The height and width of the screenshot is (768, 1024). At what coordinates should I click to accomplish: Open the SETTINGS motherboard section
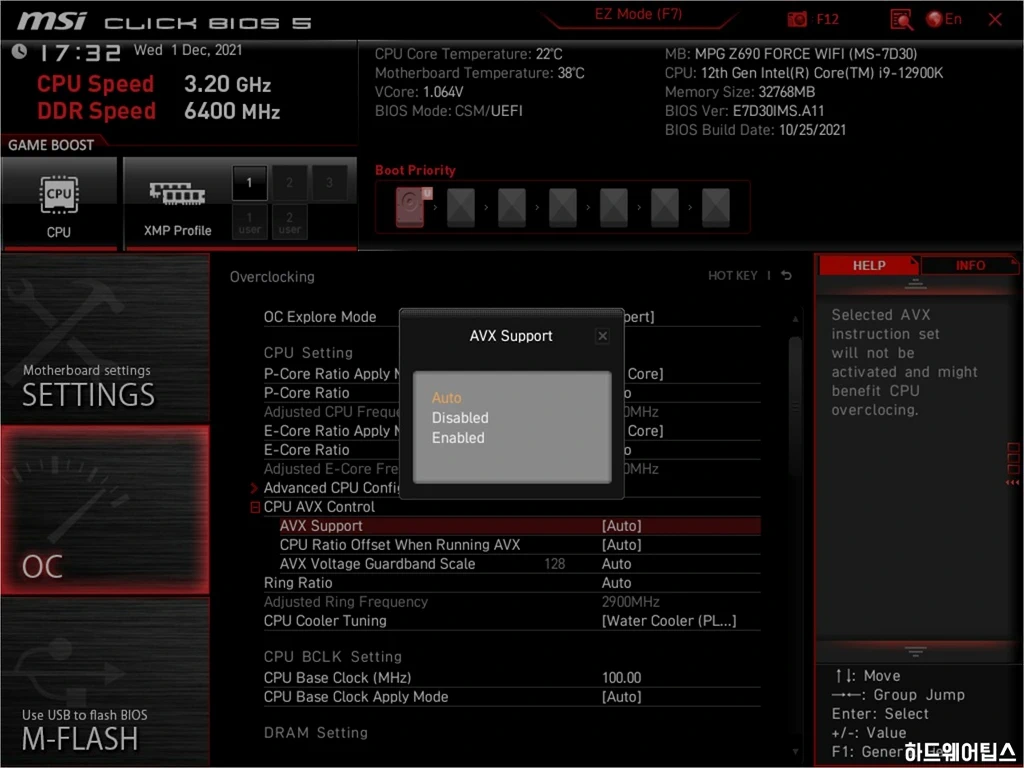click(104, 338)
